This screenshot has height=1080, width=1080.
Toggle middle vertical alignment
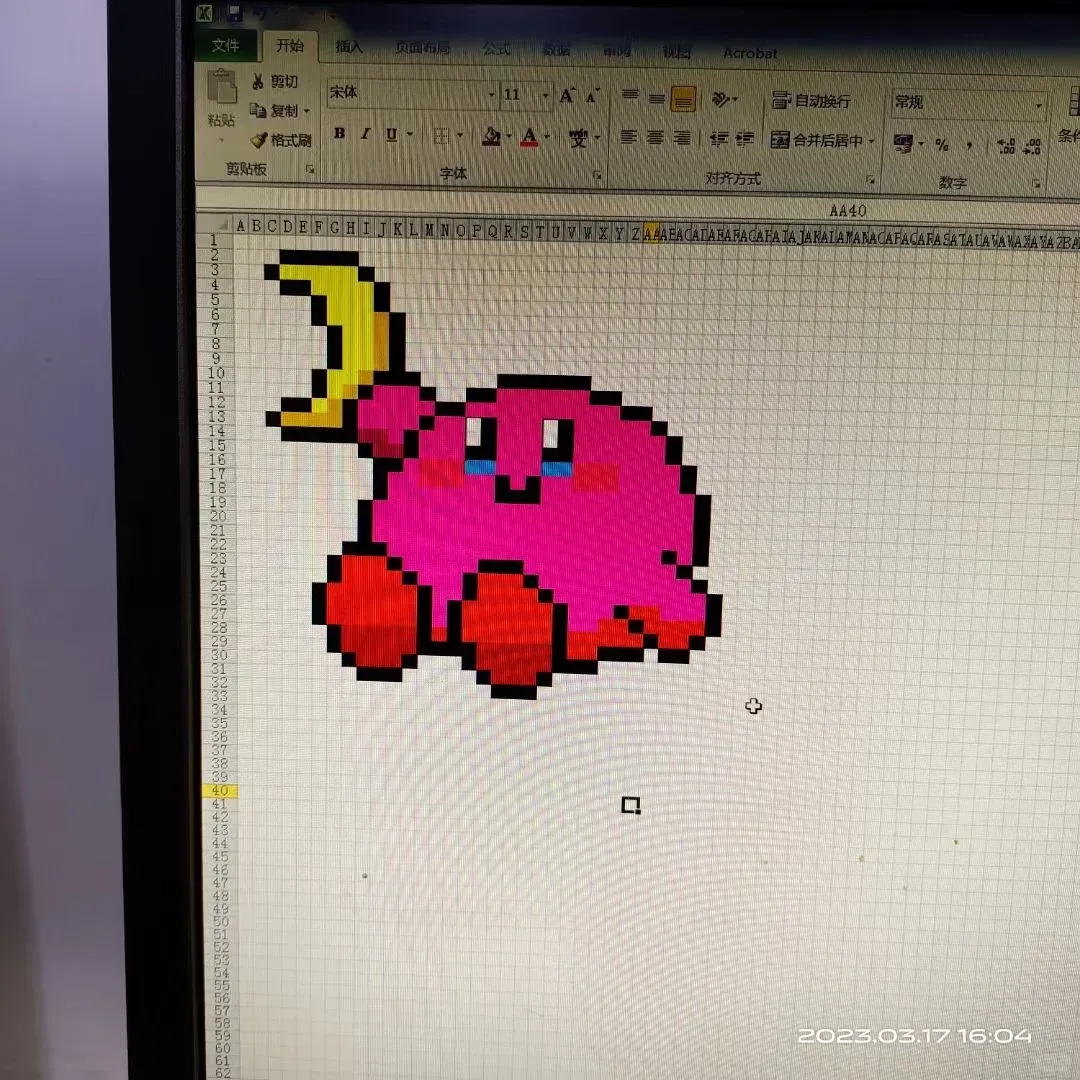click(656, 98)
